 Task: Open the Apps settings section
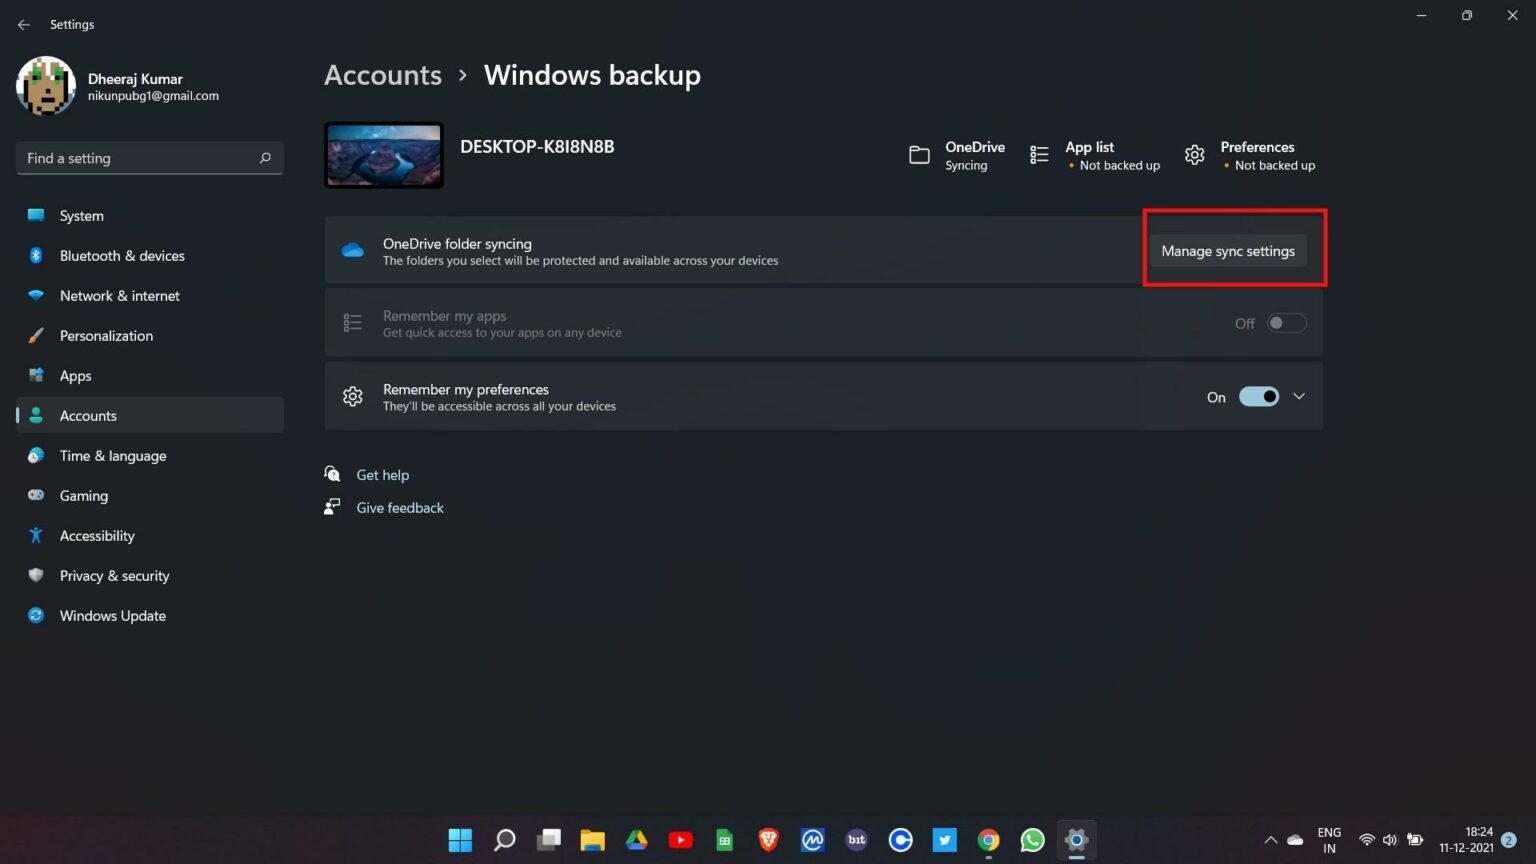click(75, 375)
